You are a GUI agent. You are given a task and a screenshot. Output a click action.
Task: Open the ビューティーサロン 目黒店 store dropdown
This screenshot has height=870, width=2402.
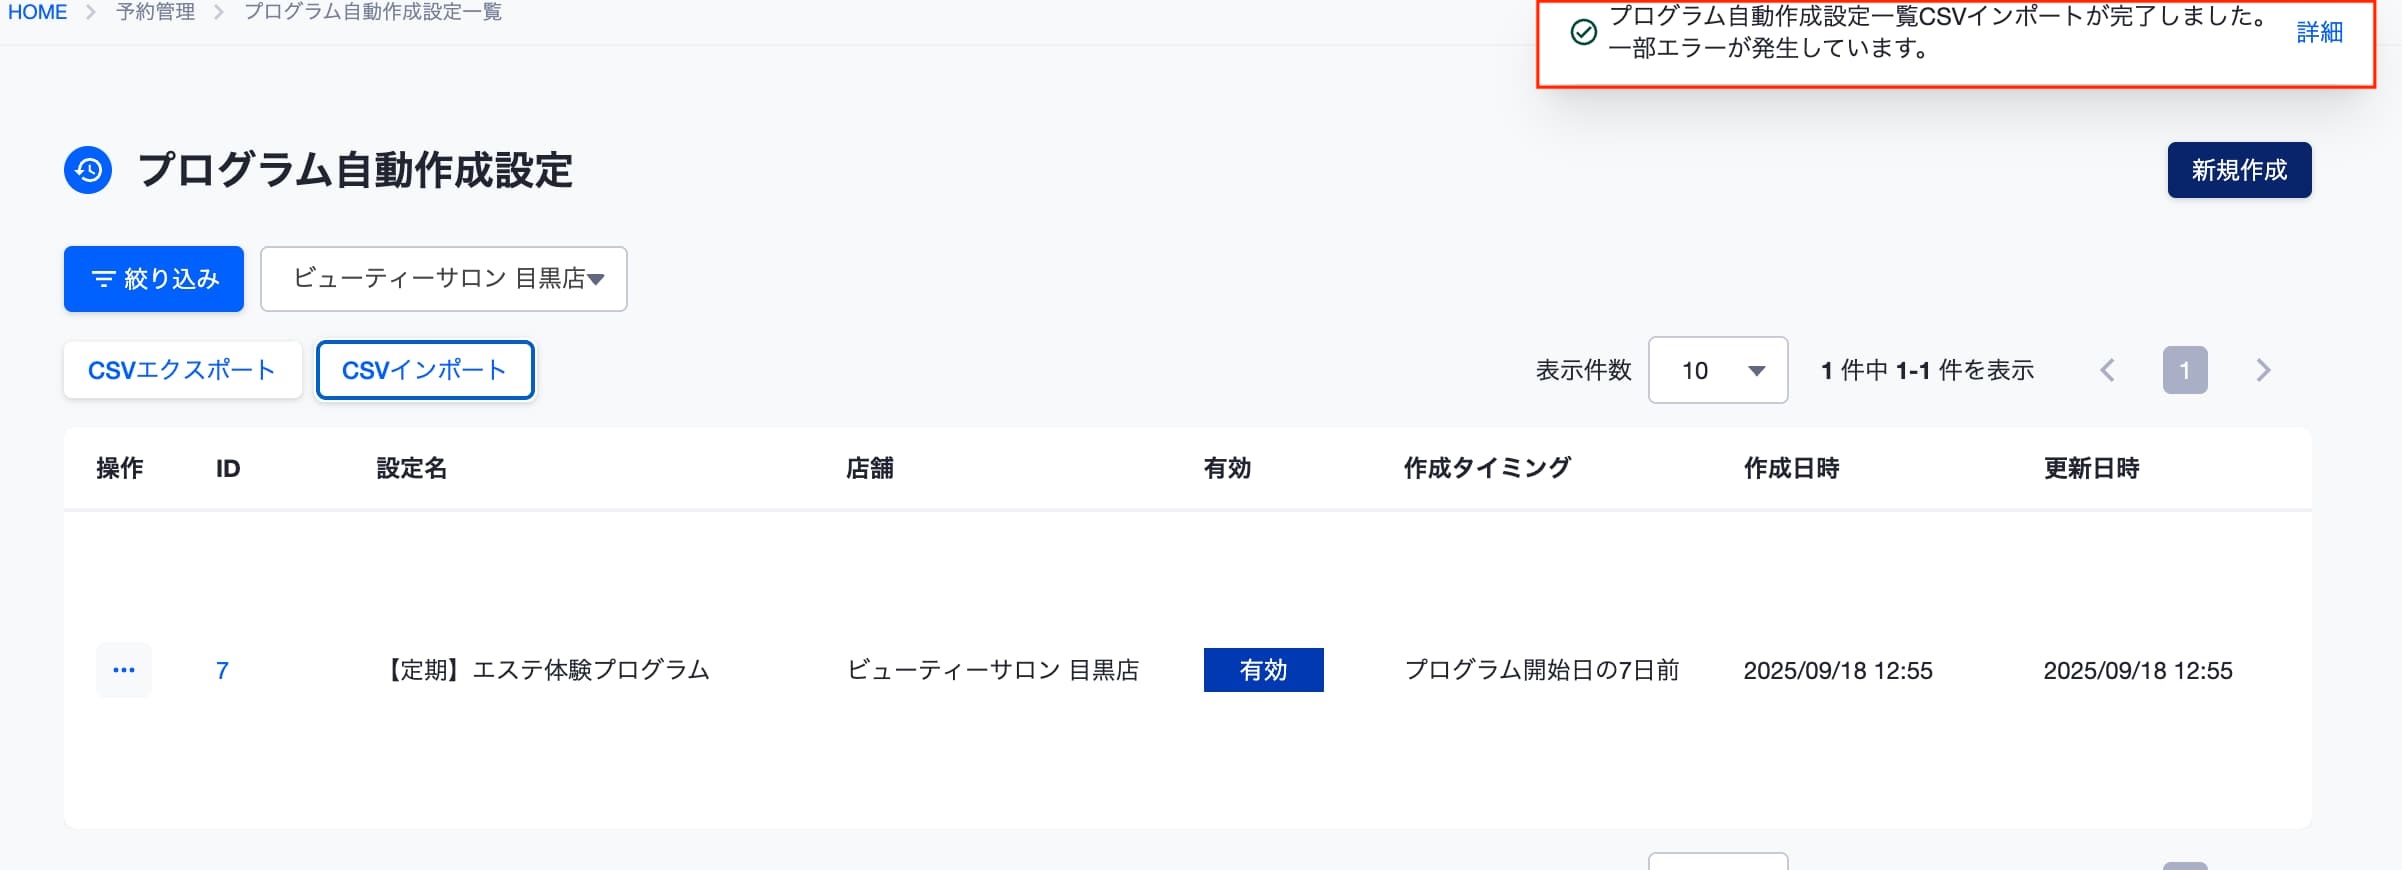(x=444, y=279)
